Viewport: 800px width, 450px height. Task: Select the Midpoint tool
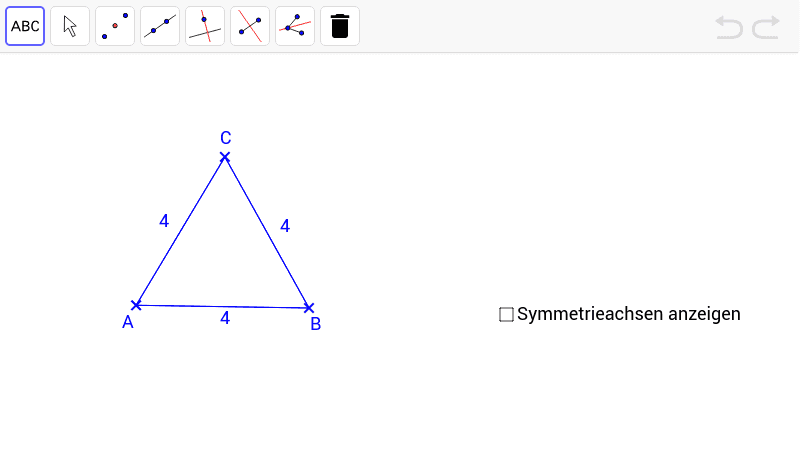[x=115, y=26]
